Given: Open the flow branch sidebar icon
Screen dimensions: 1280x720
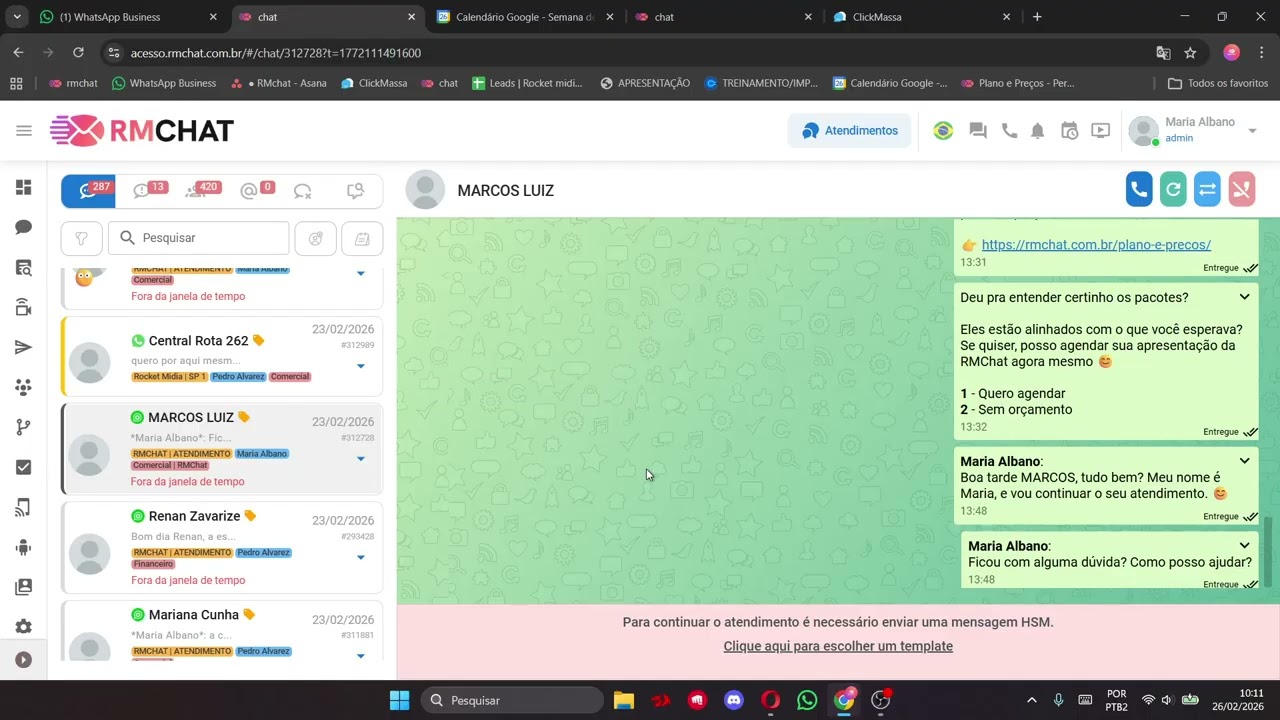Looking at the screenshot, I should point(23,427).
